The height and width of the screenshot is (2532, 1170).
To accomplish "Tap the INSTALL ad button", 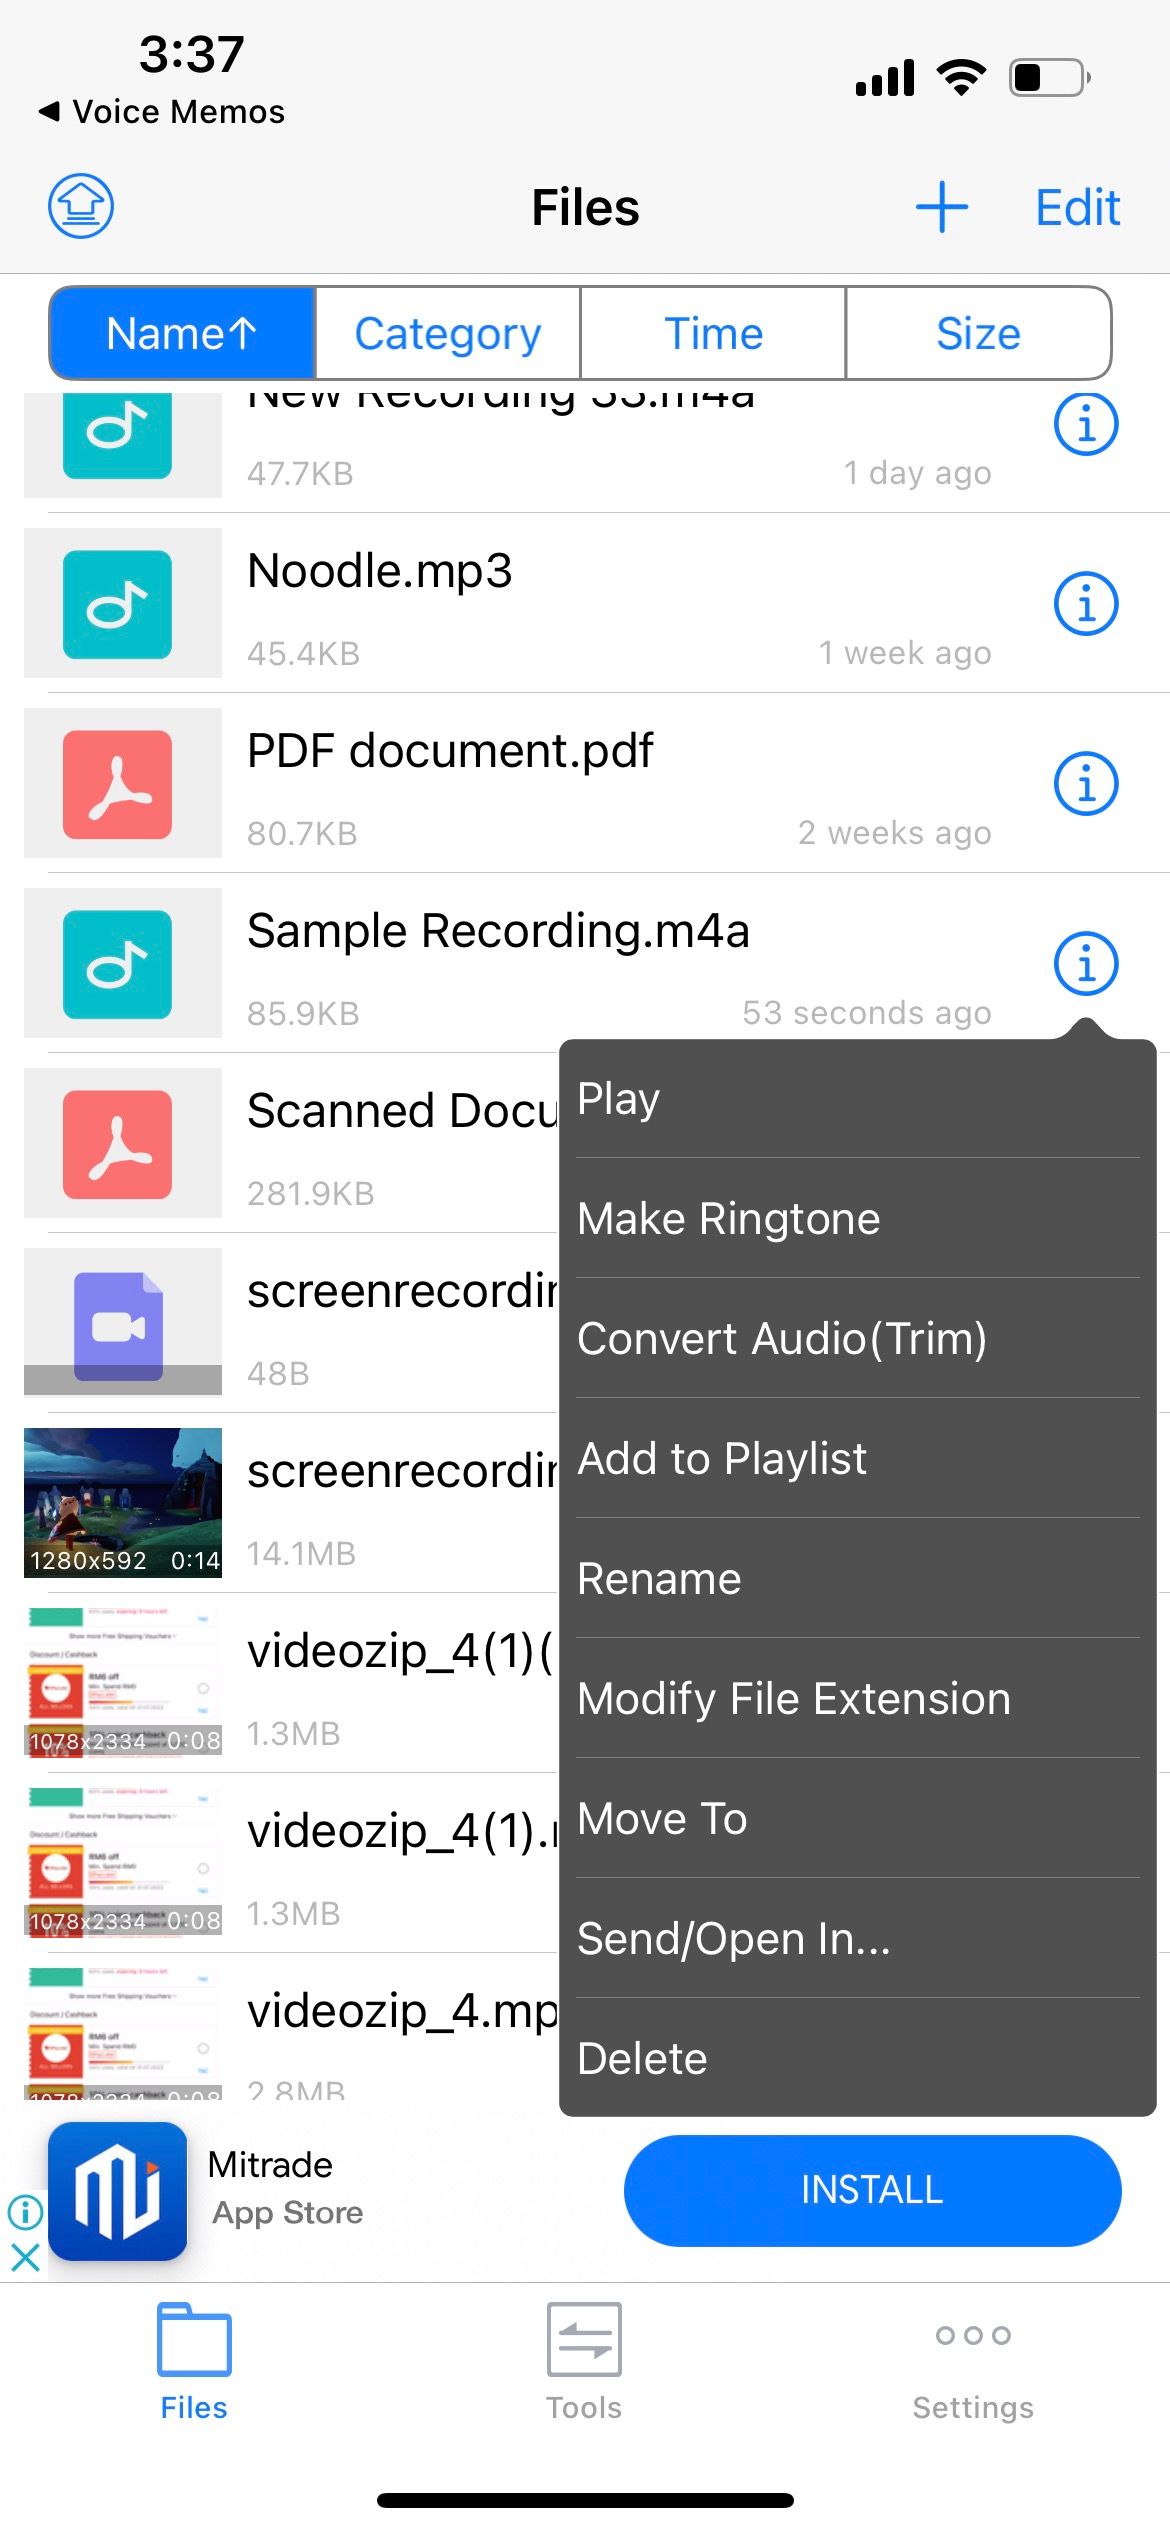I will [872, 2190].
